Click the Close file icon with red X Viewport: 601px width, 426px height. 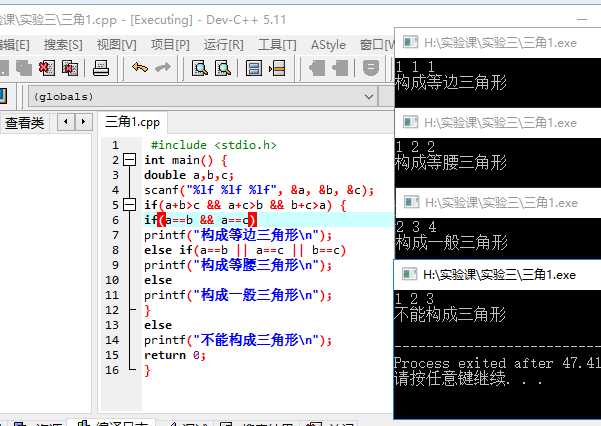pyautogui.click(x=47, y=68)
